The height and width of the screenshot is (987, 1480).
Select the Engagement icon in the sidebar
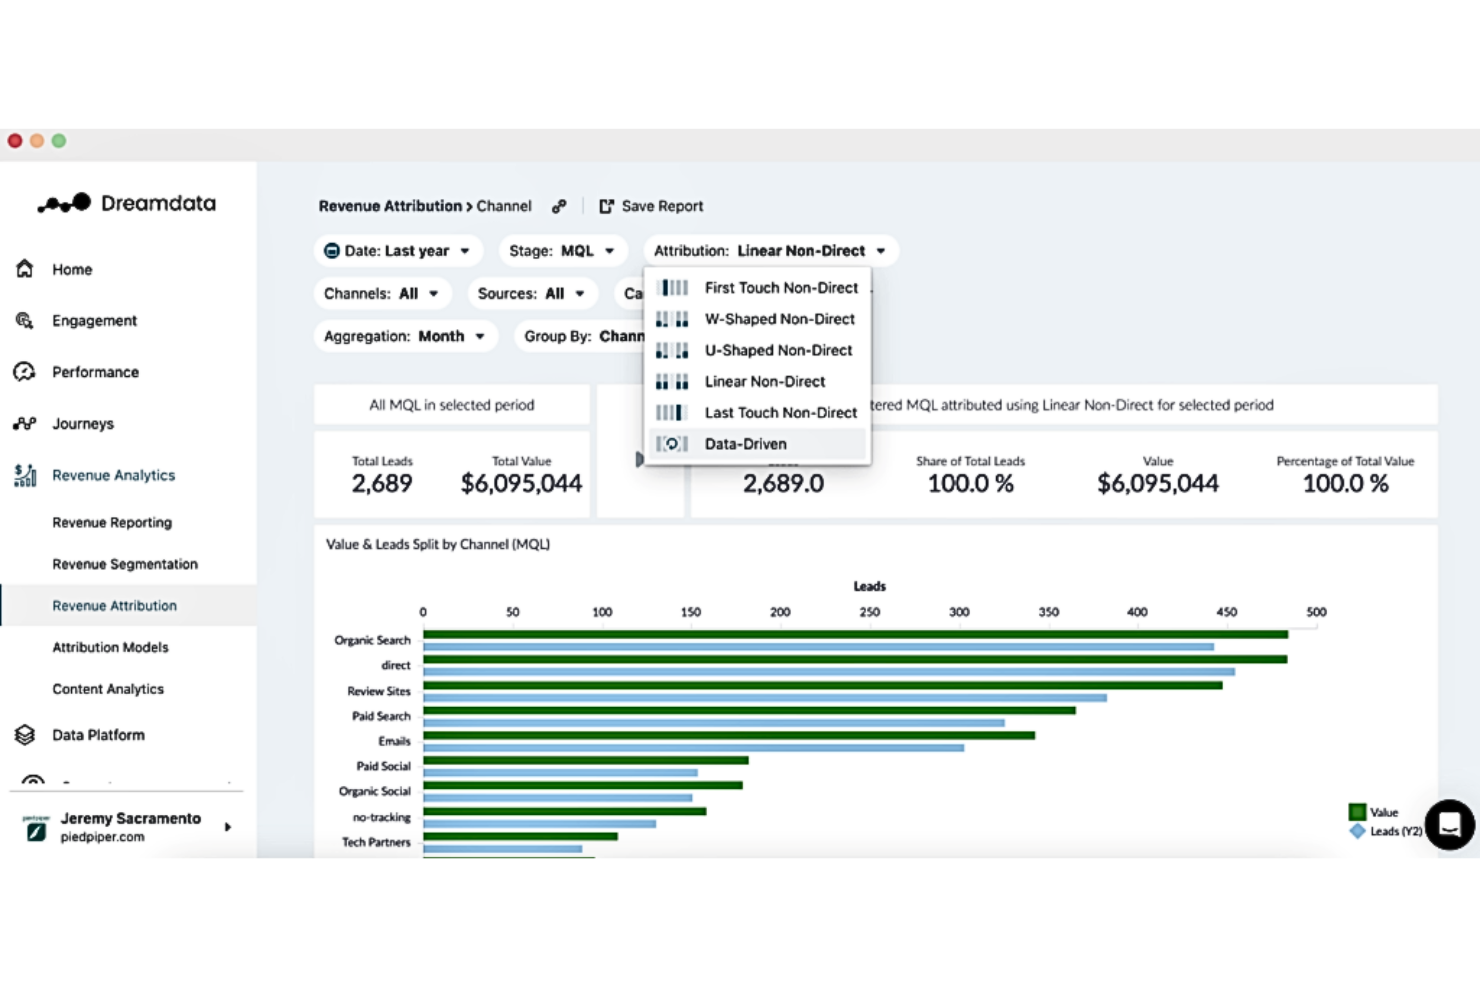click(x=24, y=320)
